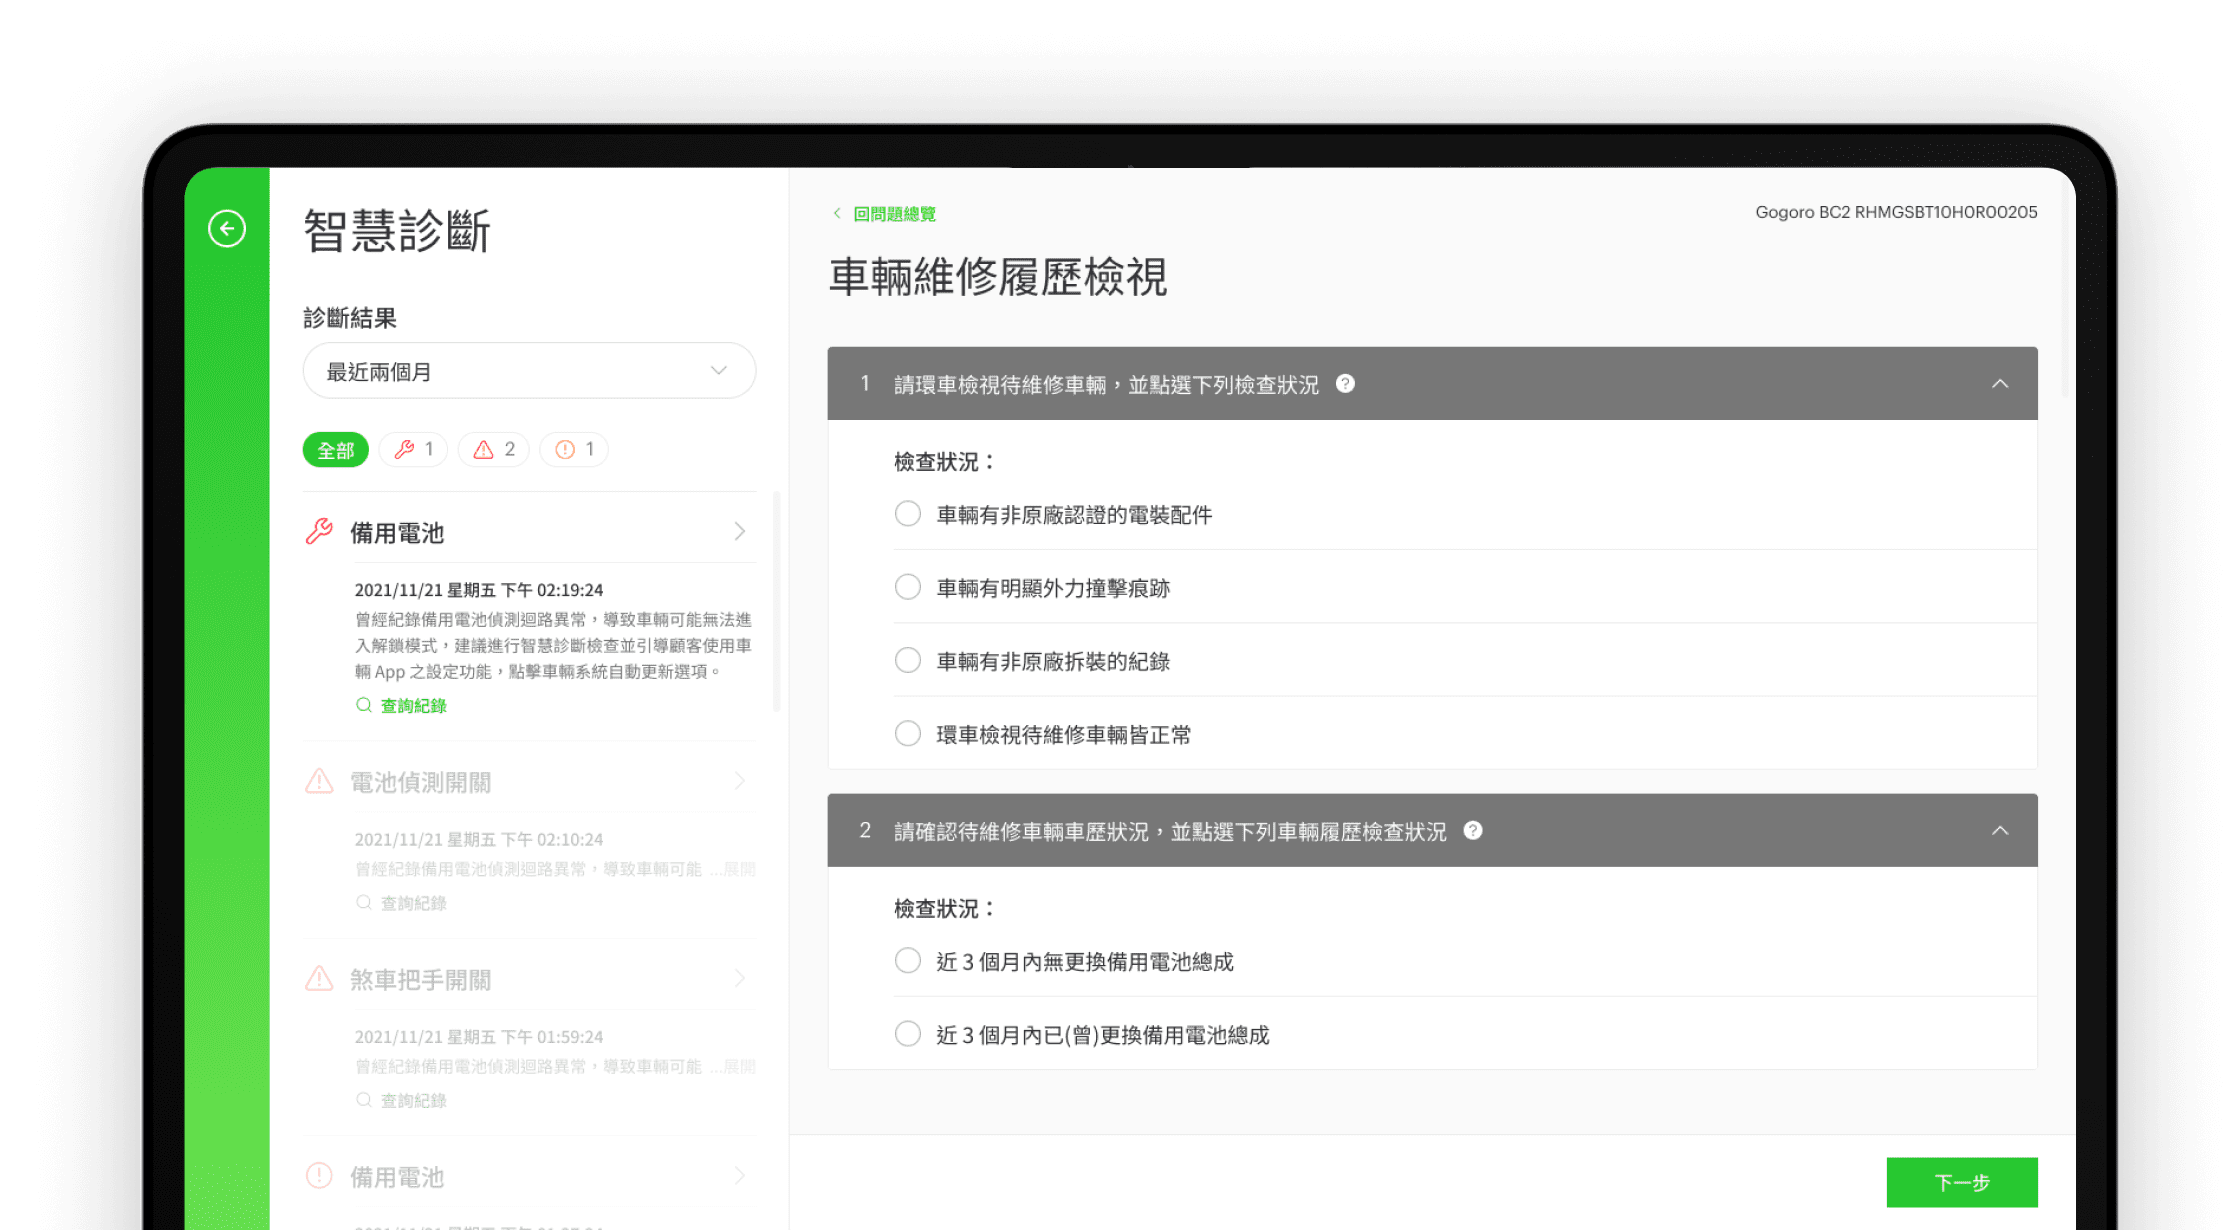Click the 回問題總覽 back chevron icon
This screenshot has height=1230, width=2238.
pos(837,213)
